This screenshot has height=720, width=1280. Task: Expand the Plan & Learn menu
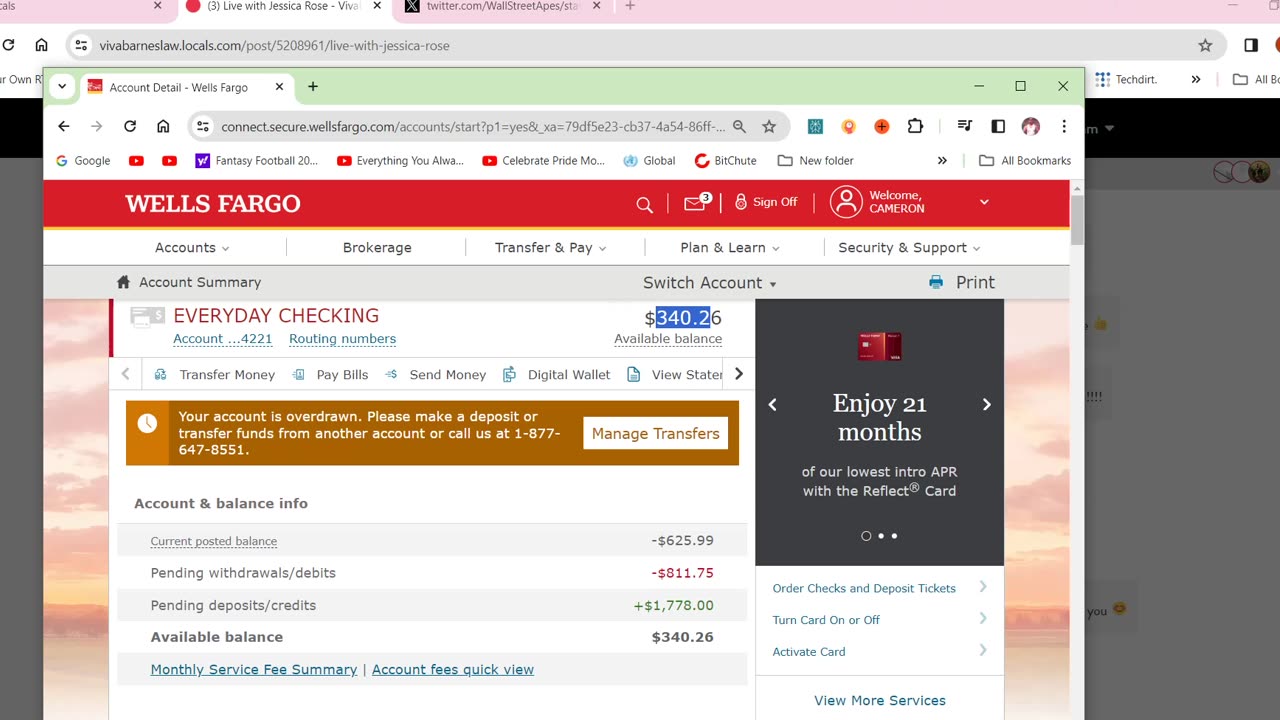(x=730, y=247)
